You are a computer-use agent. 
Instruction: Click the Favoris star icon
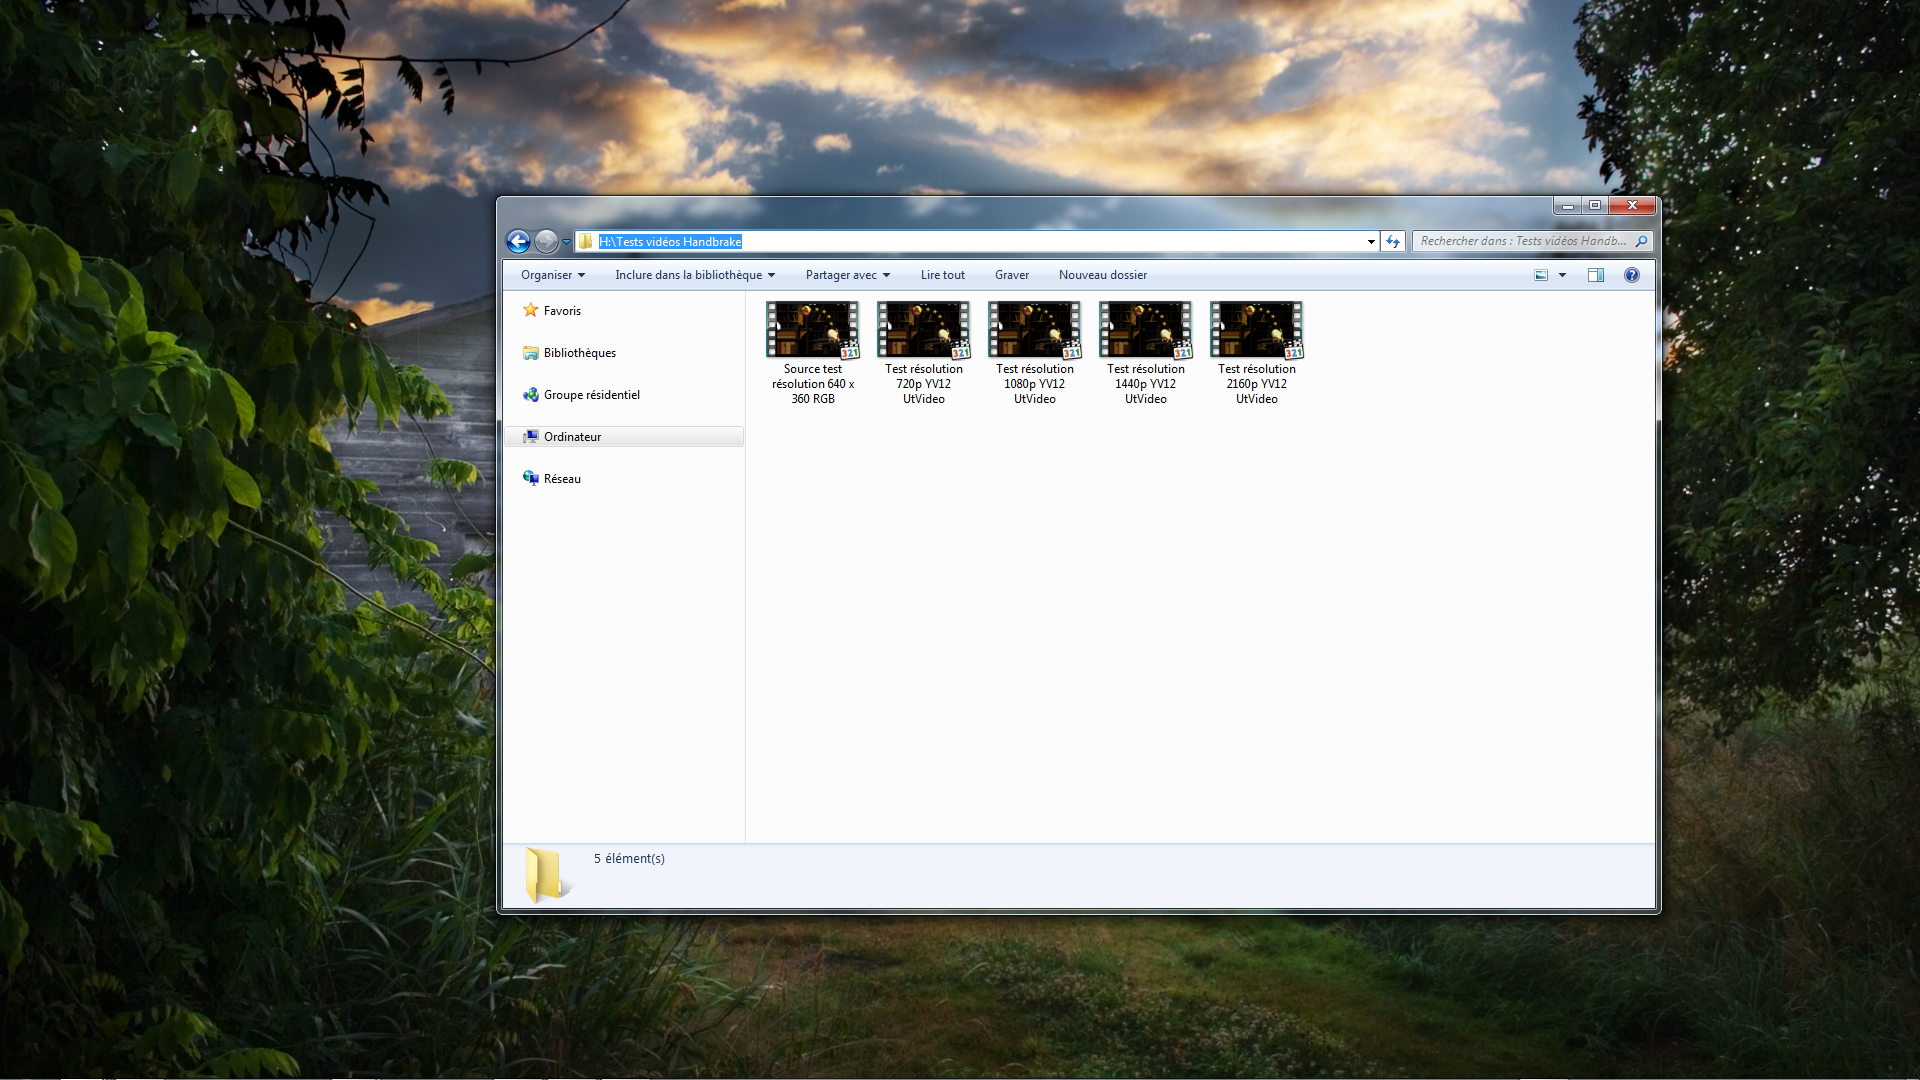click(531, 310)
